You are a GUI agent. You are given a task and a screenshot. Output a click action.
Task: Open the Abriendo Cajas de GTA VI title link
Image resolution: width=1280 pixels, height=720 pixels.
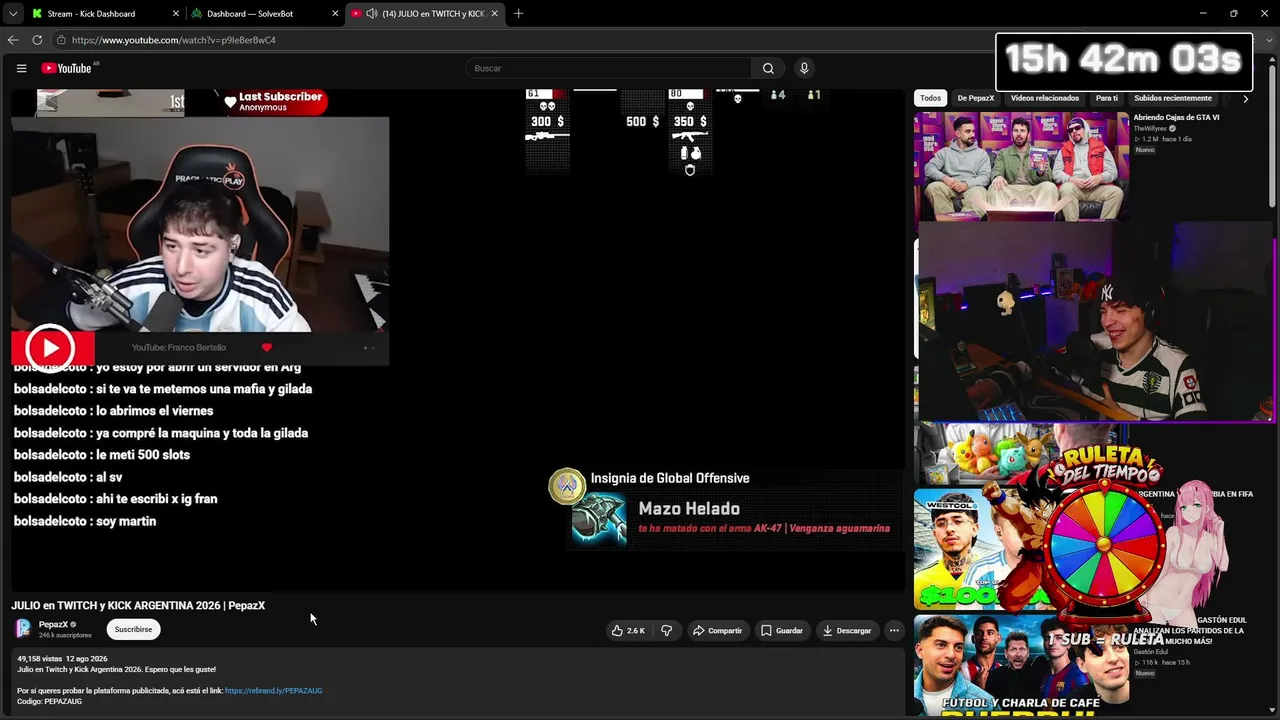click(x=1176, y=117)
